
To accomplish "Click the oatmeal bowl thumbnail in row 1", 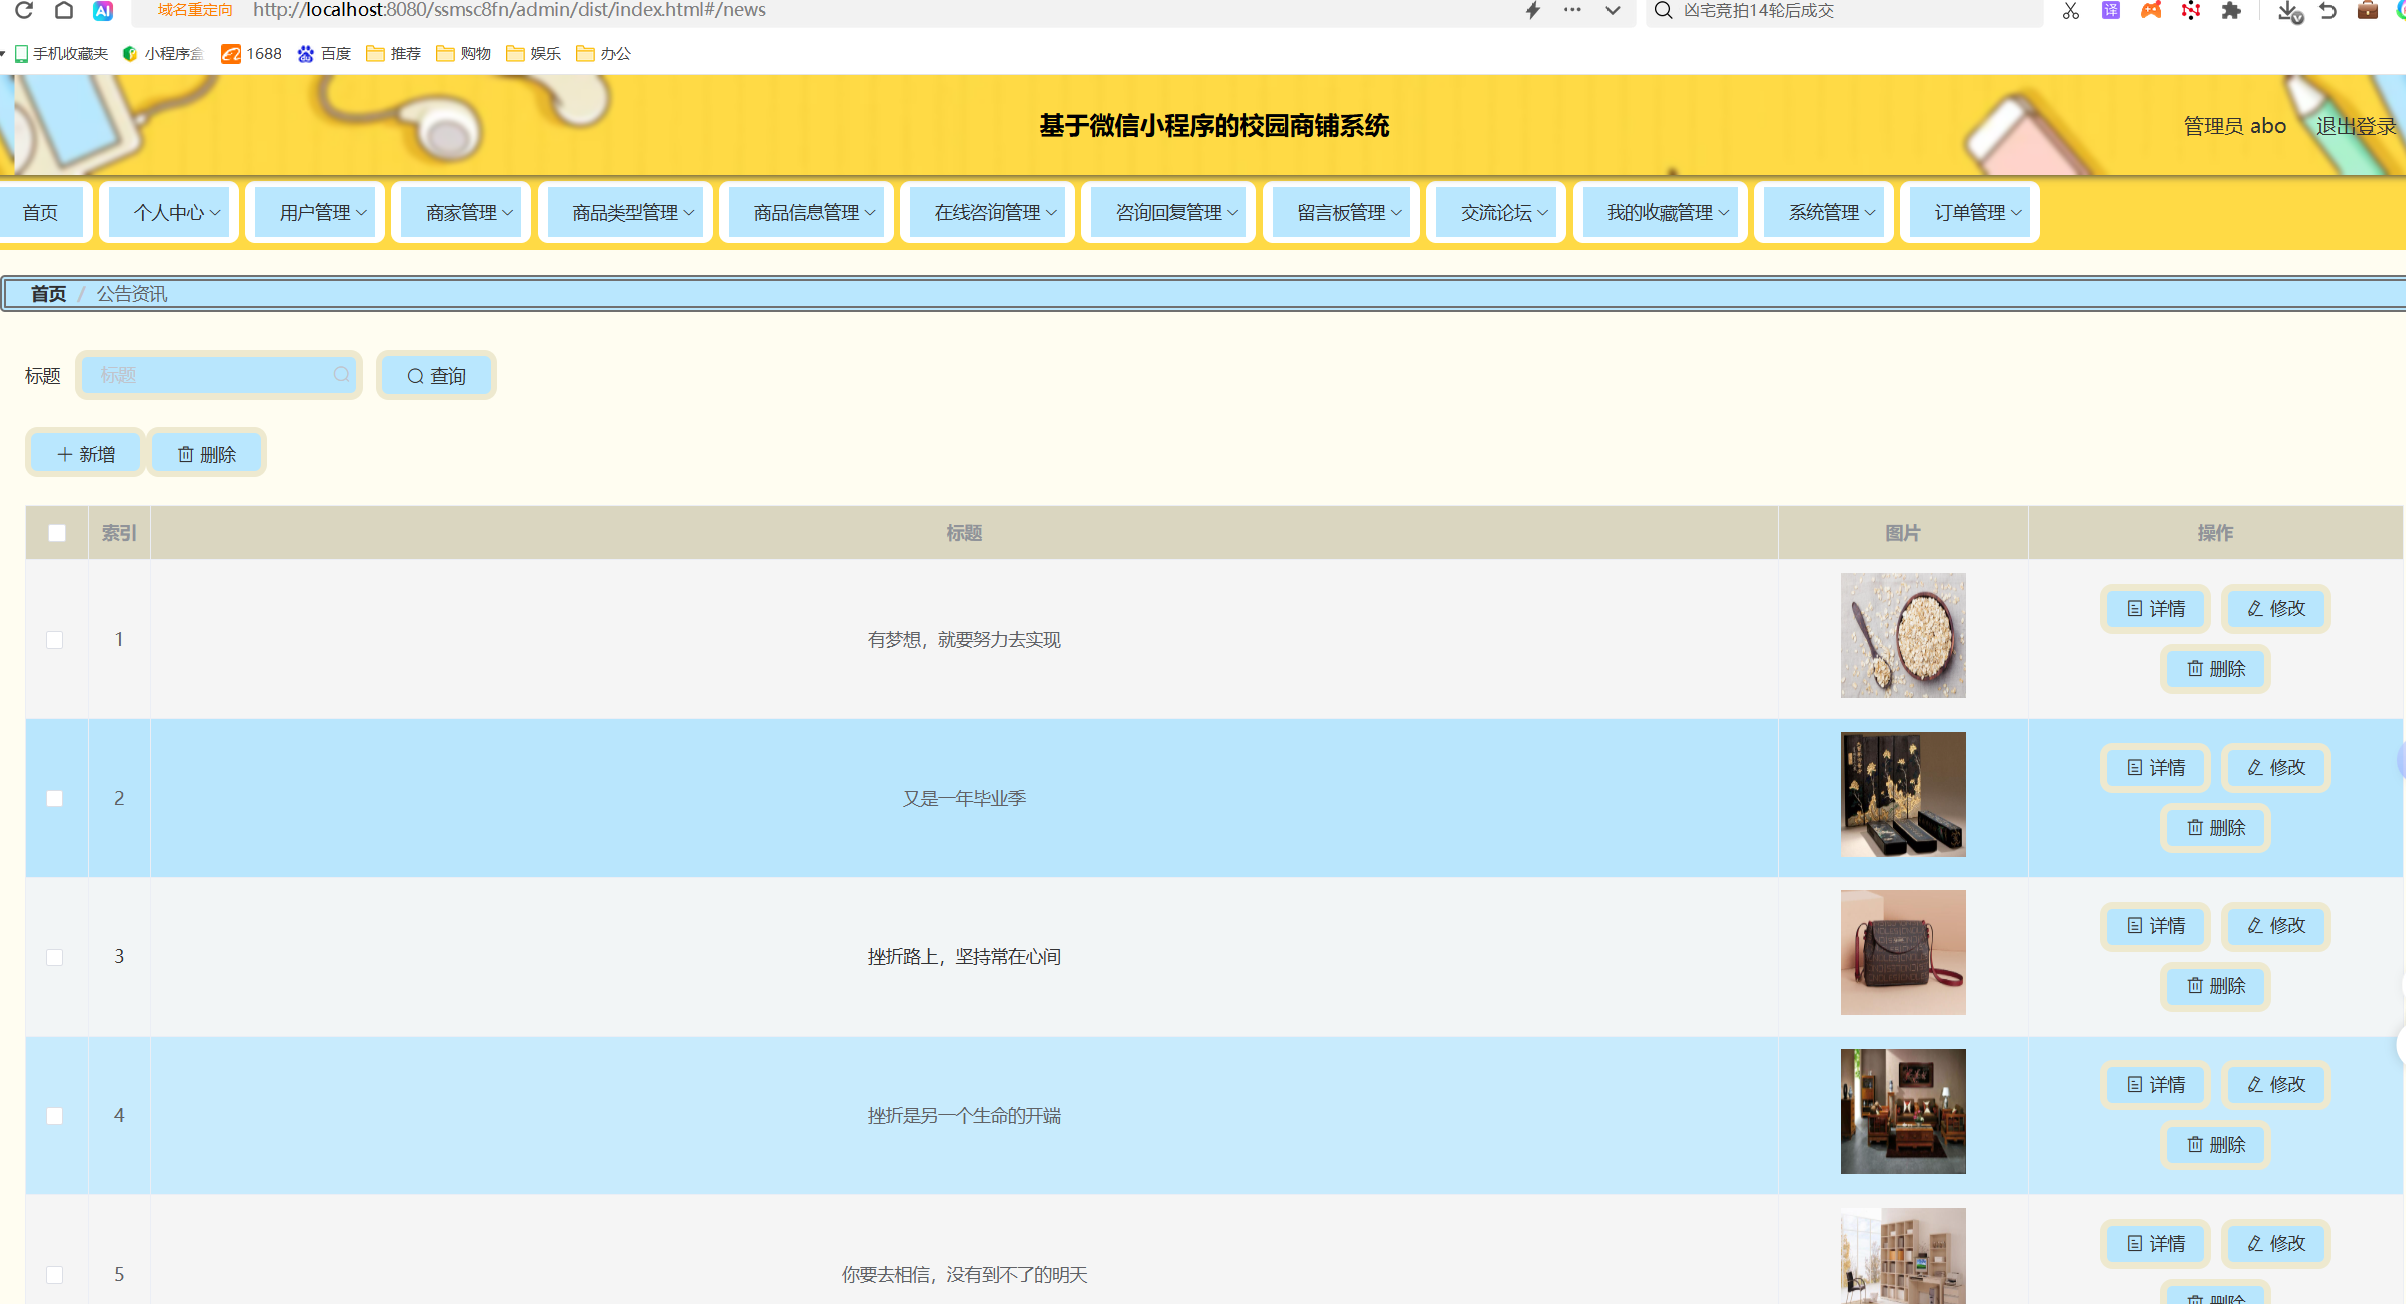I will point(1902,636).
